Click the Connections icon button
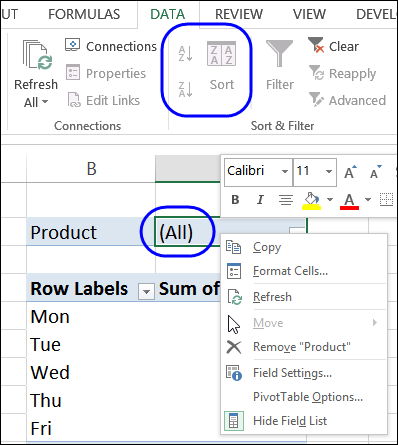This screenshot has width=398, height=445. pyautogui.click(x=72, y=45)
